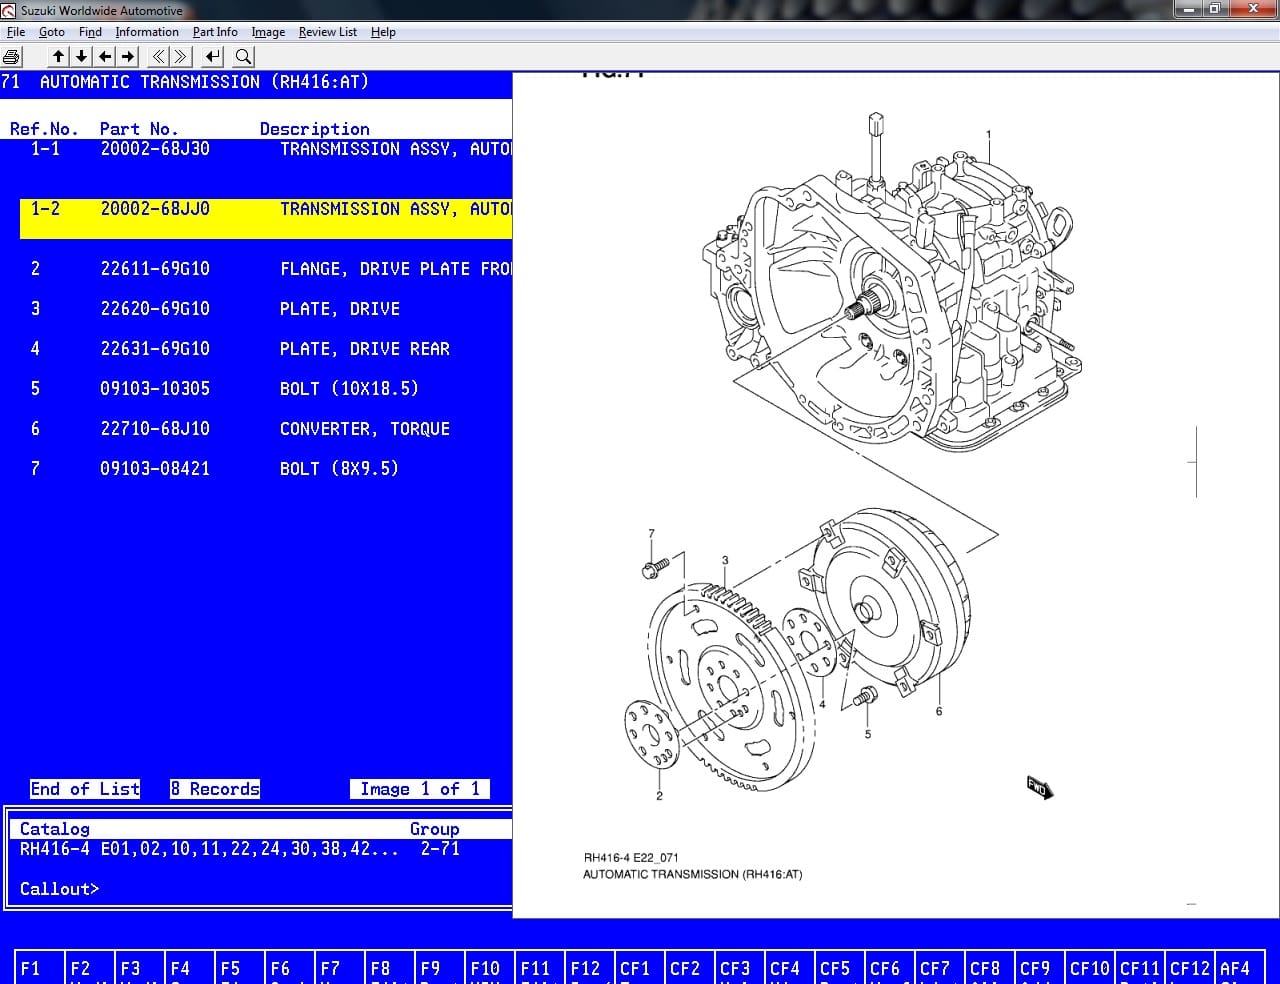Click the magnifying glass search icon
The image size is (1280, 984).
(x=243, y=57)
